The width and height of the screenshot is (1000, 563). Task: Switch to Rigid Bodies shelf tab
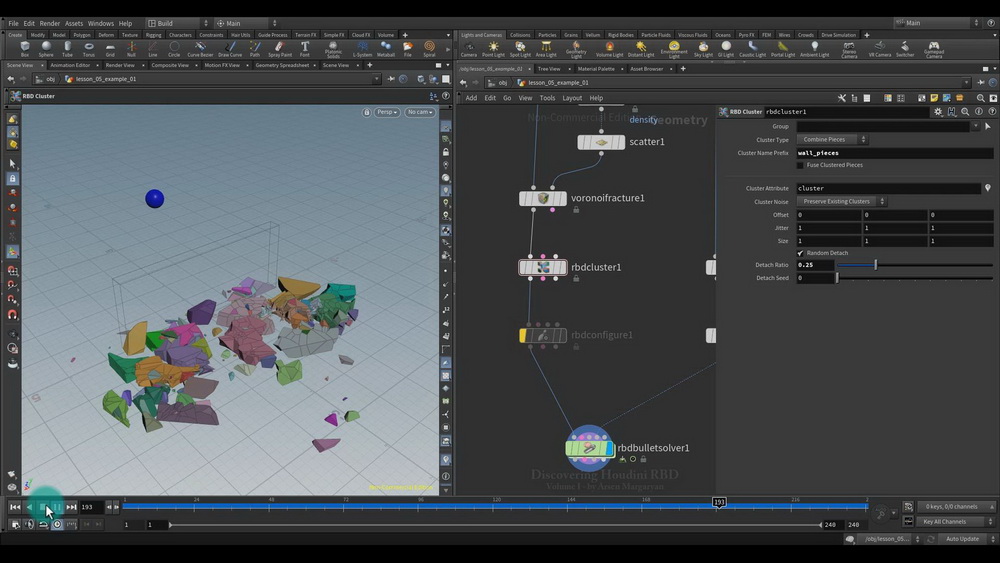(x=620, y=35)
